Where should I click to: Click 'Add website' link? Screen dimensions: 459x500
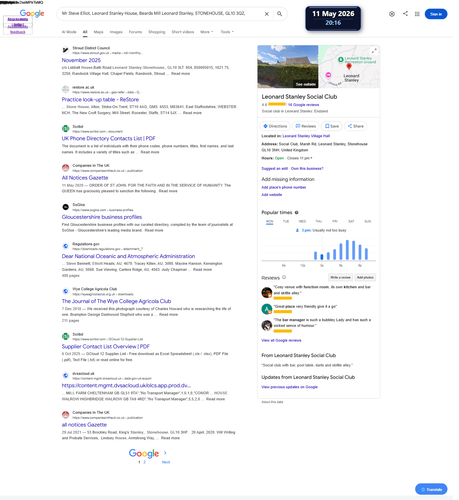272,195
